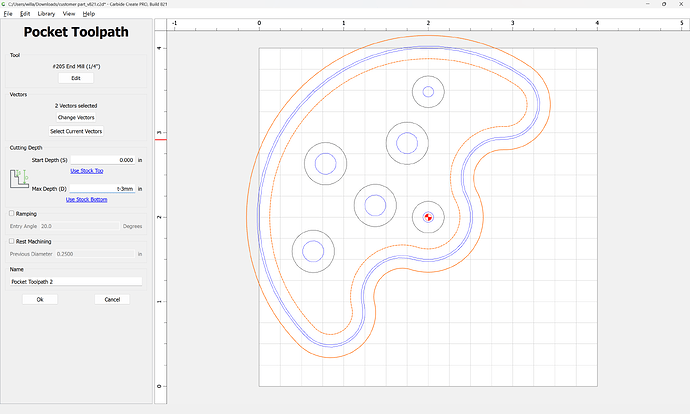
Task: Click the Use Stock Top link
Action: 86,171
